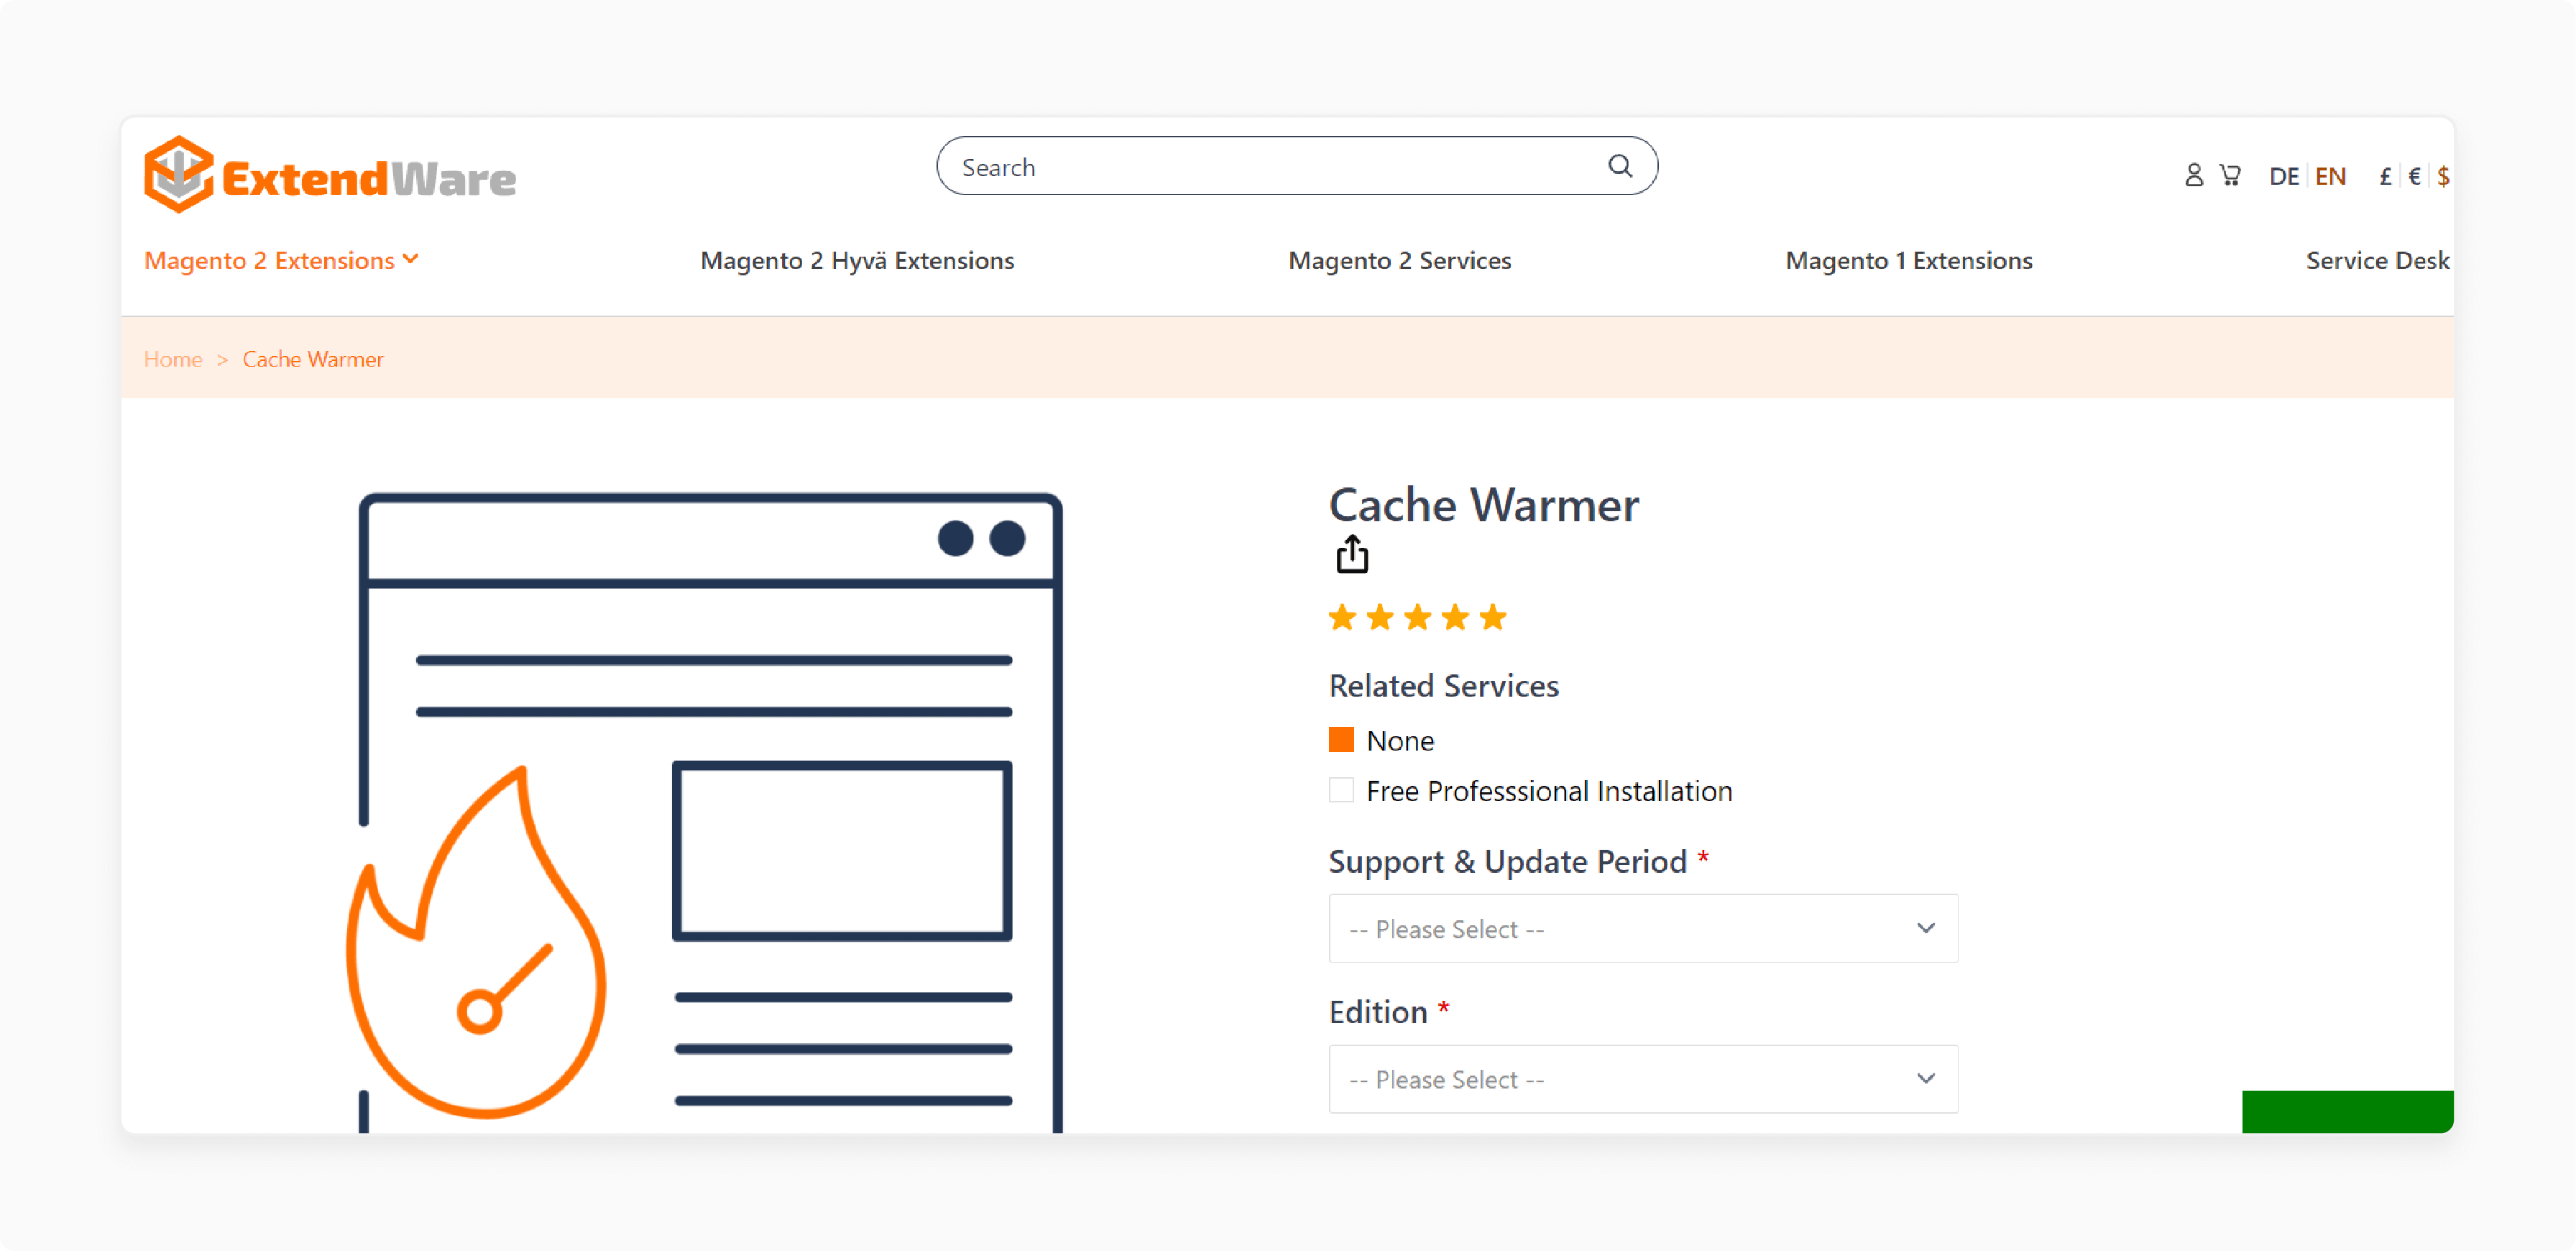Image resolution: width=2576 pixels, height=1251 pixels.
Task: Click the Cache Warmer breadcrumb
Action: [x=313, y=359]
